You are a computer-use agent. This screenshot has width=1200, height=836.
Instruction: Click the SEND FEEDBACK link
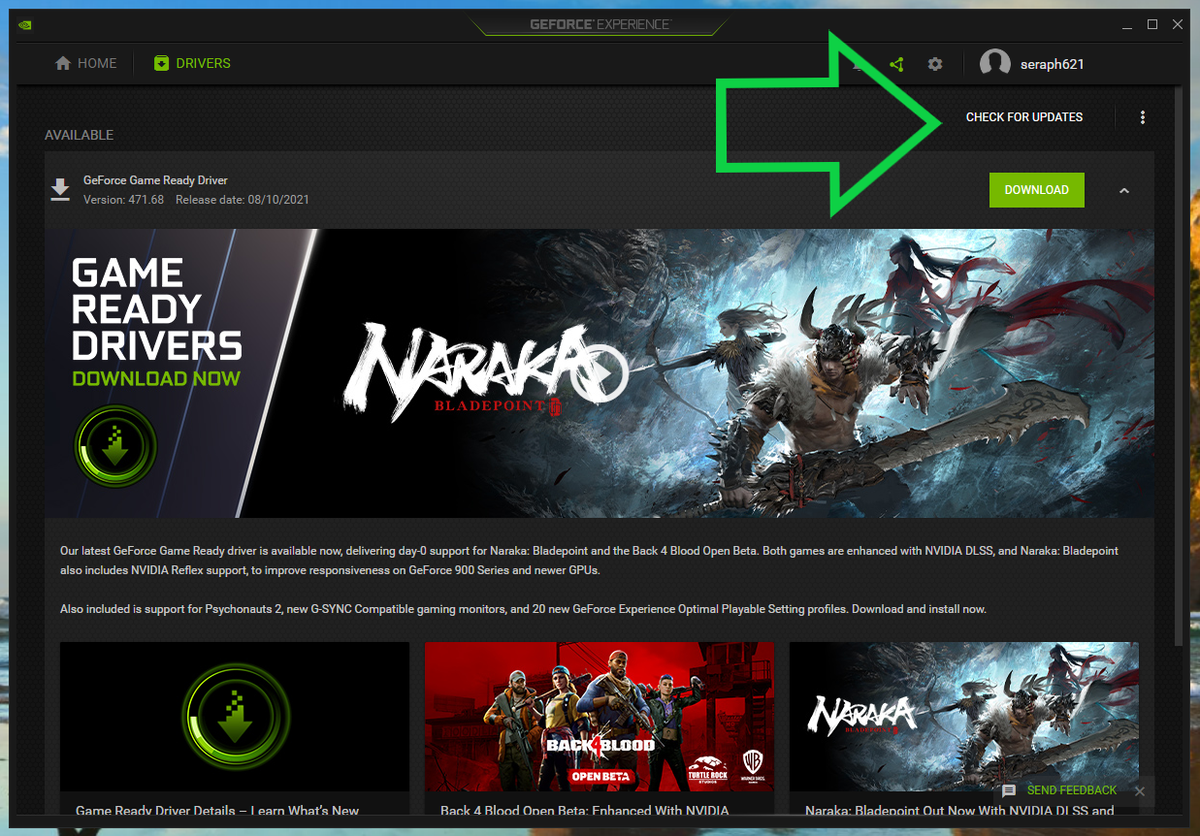point(1071,790)
